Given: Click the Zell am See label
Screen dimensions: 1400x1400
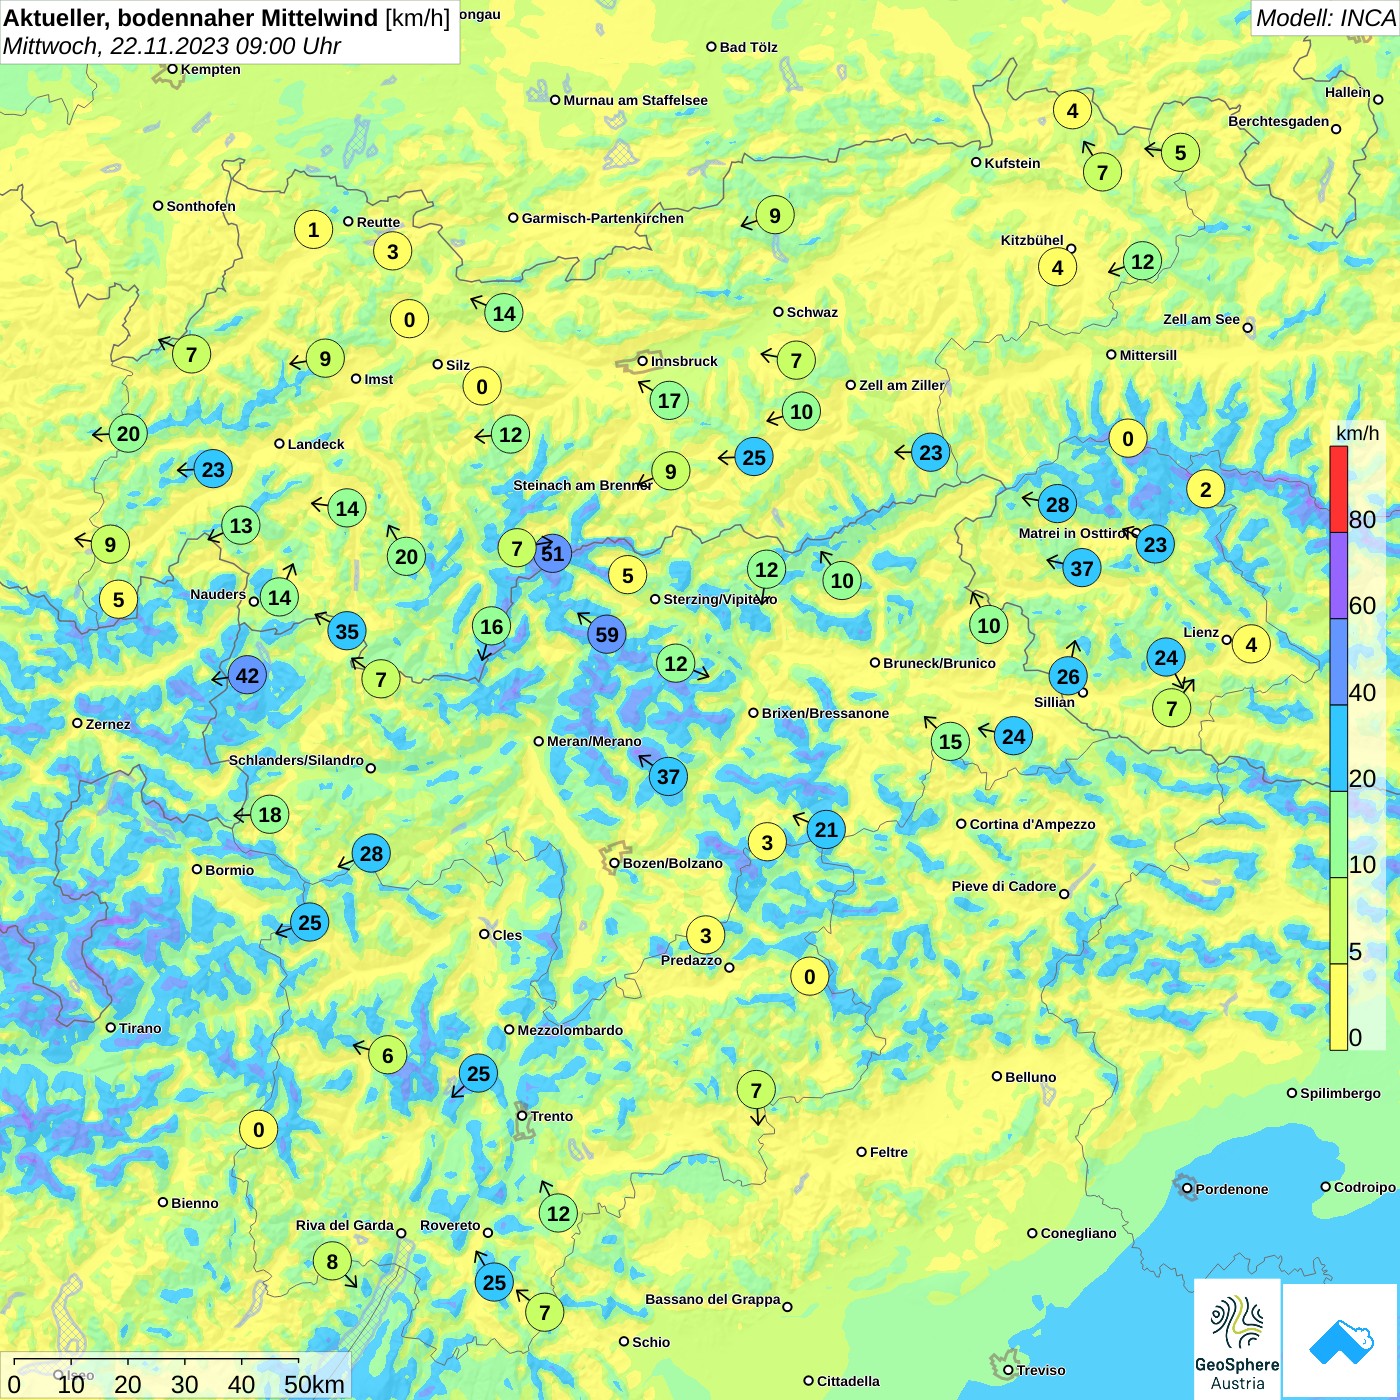Looking at the screenshot, I should 1201,319.
